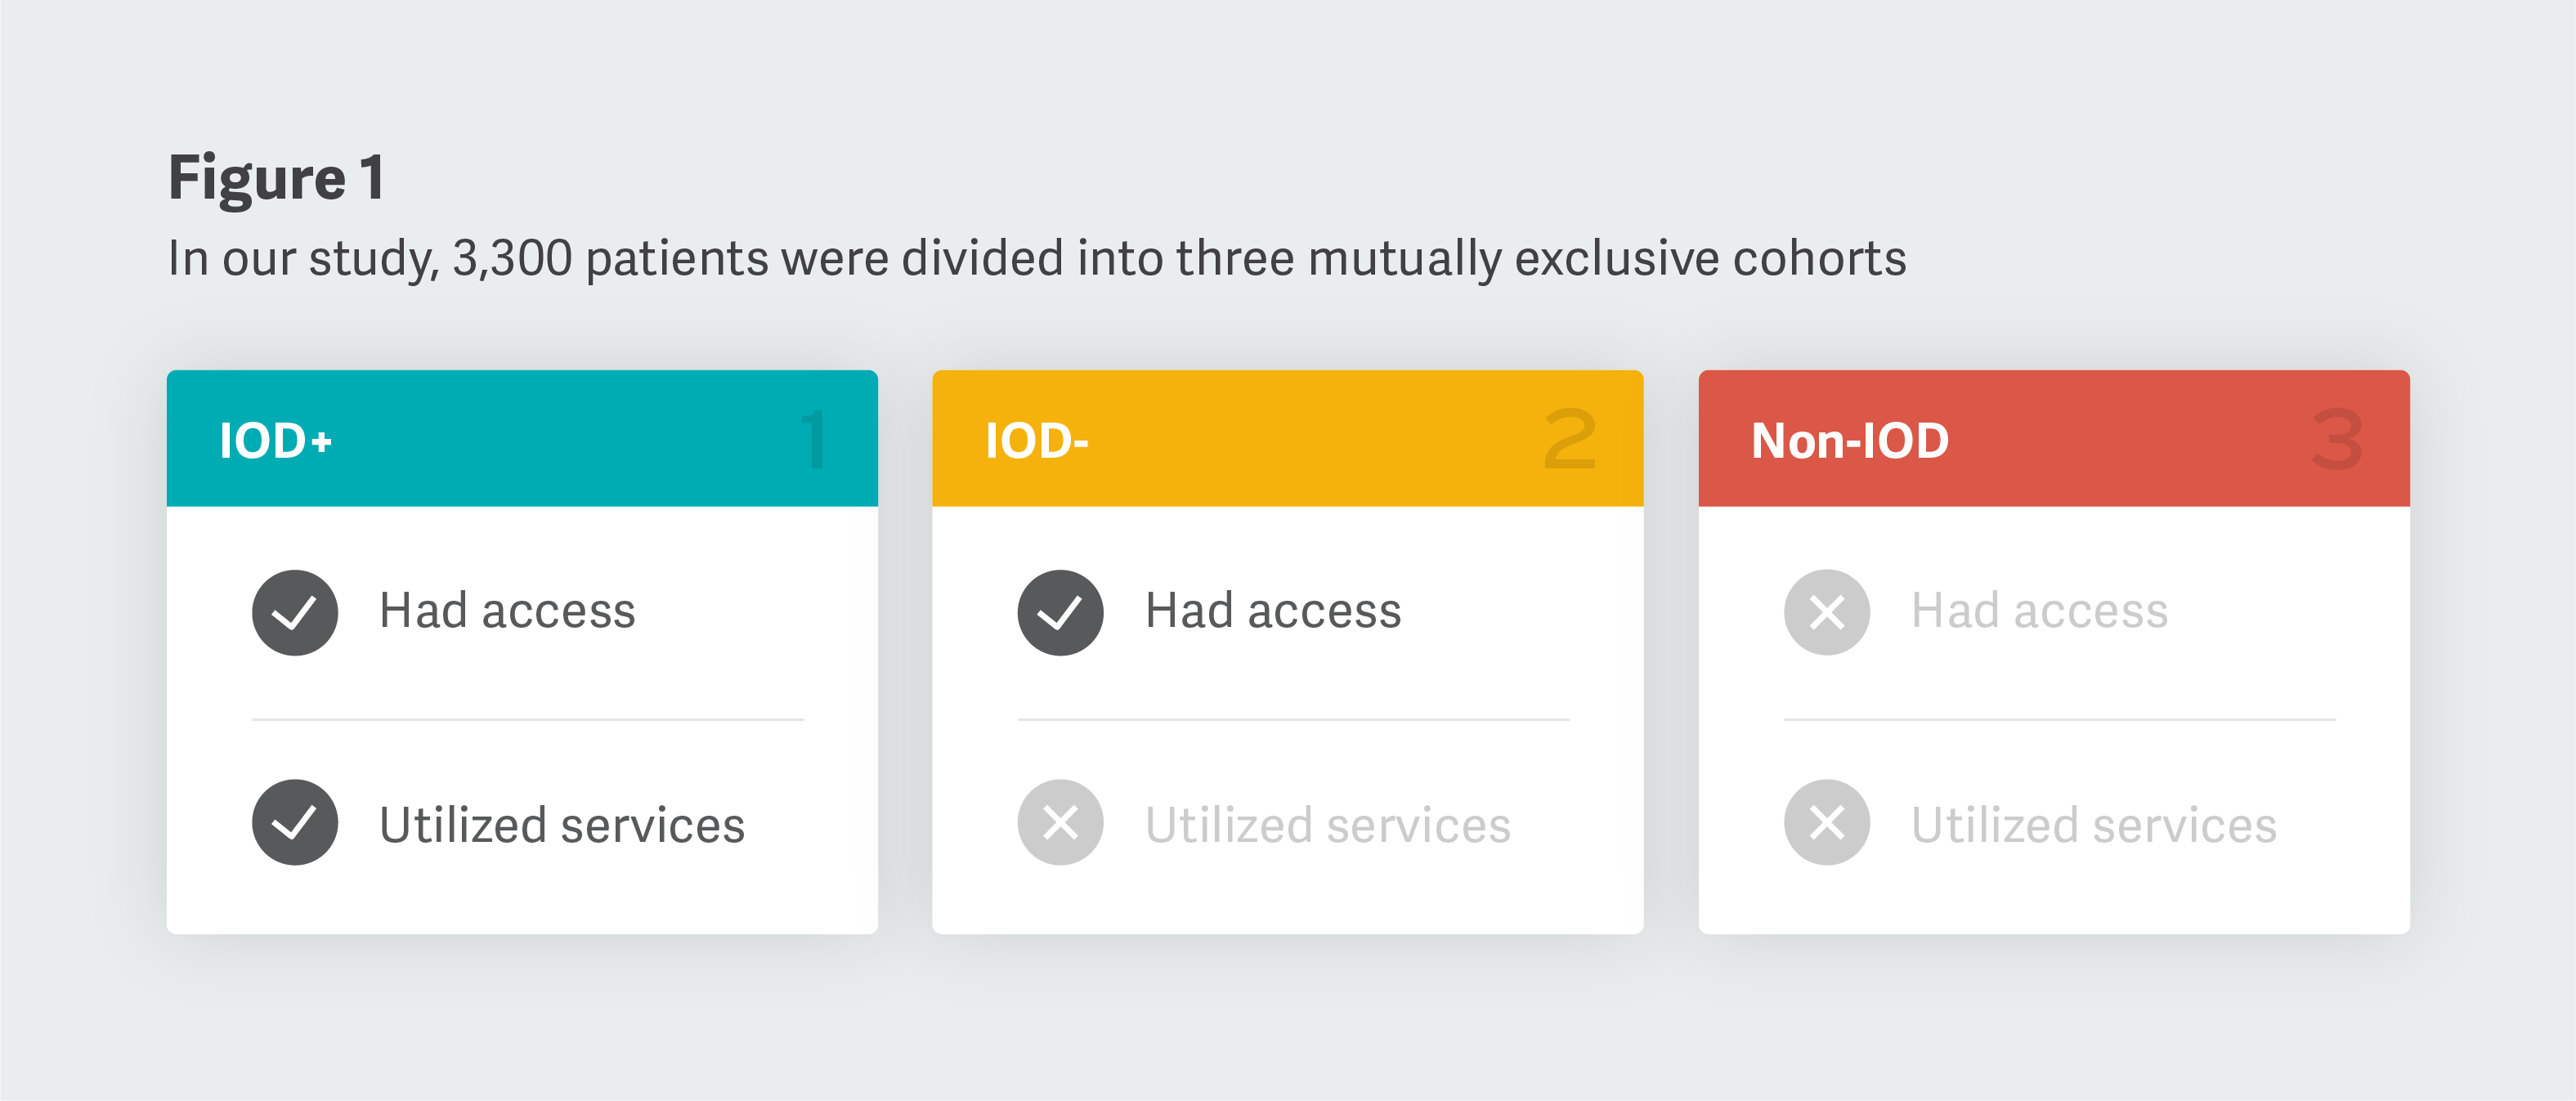
Task: Select the IOD+ header title text
Action: click(275, 441)
